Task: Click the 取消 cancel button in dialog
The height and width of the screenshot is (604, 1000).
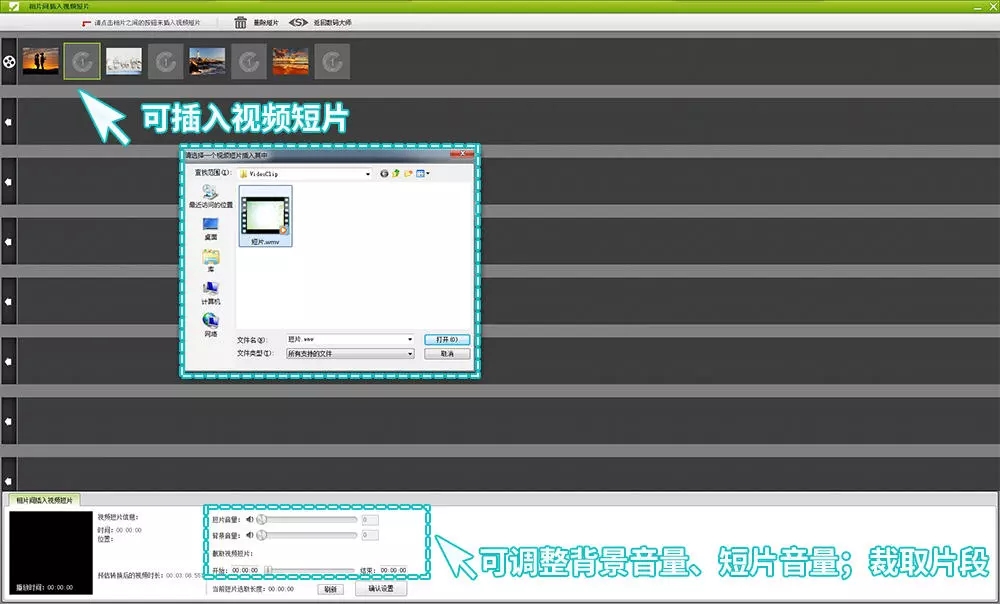Action: (x=447, y=353)
